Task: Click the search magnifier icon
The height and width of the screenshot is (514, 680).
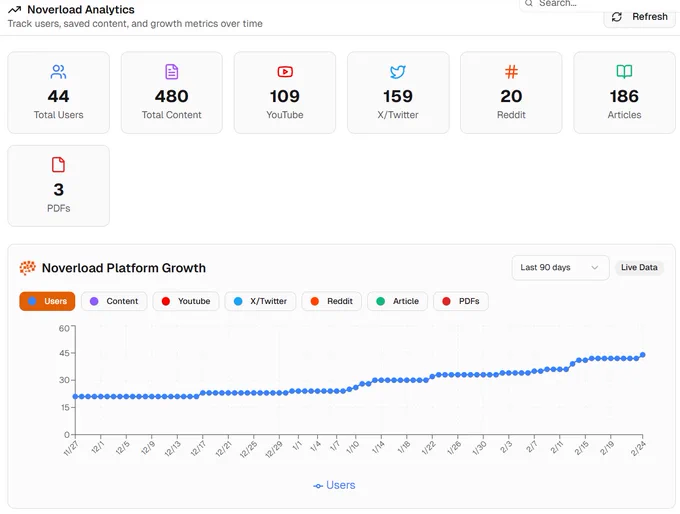Action: pyautogui.click(x=529, y=3)
